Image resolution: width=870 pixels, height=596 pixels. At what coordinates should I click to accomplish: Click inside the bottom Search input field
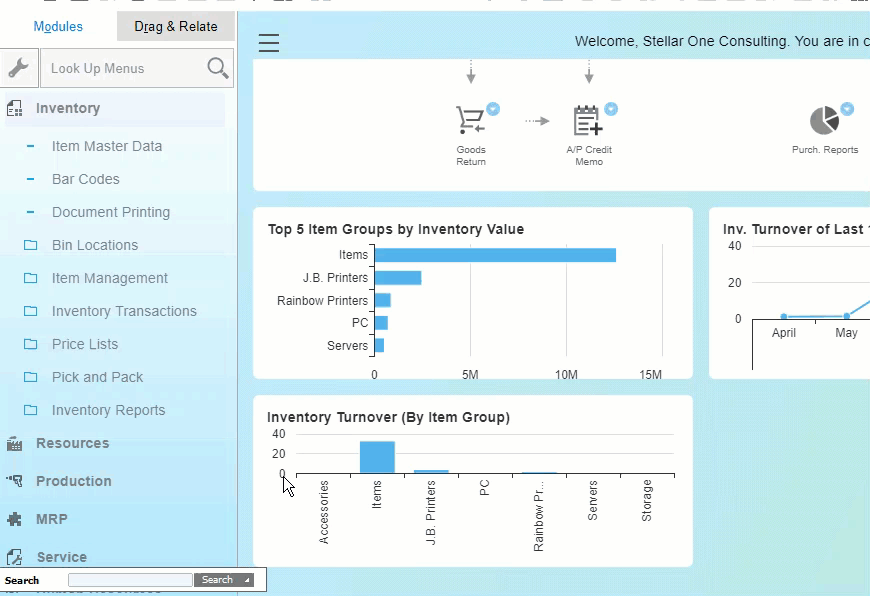[130, 580]
